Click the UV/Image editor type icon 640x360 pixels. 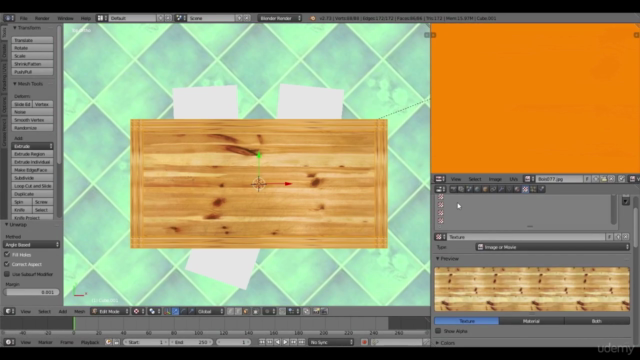[x=440, y=179]
